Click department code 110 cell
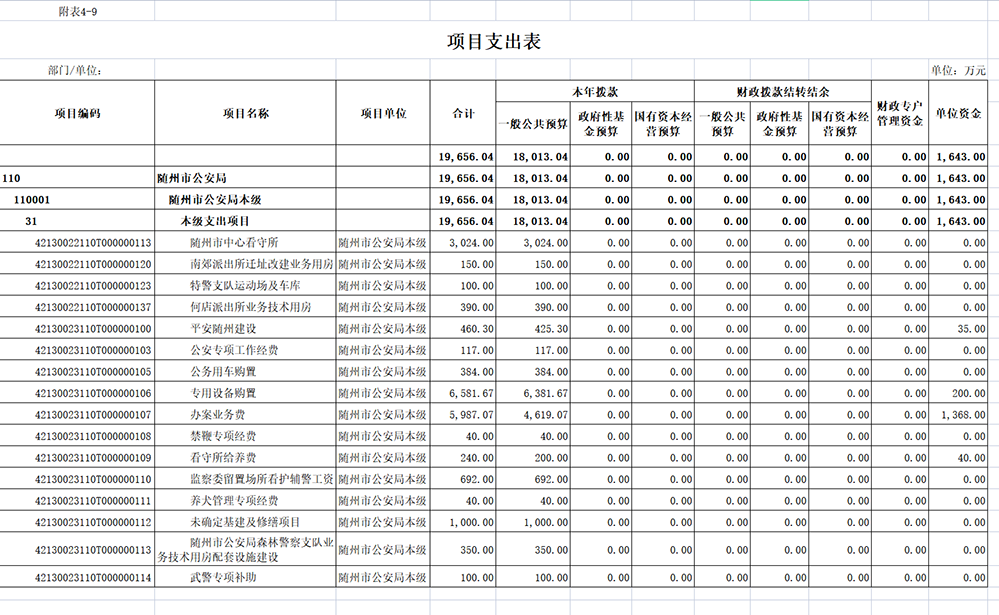The image size is (999, 615). point(12,178)
